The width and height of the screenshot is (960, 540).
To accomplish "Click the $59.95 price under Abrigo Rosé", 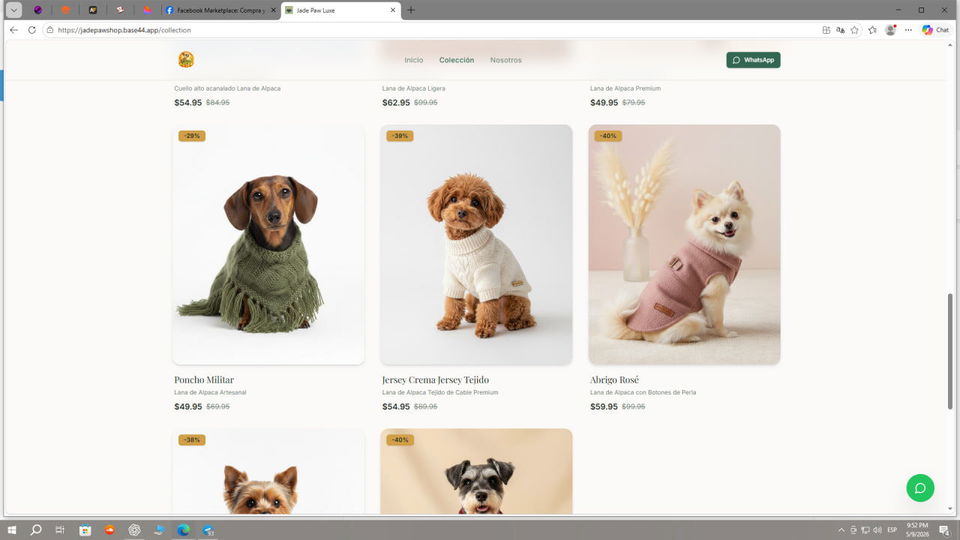I will click(x=604, y=407).
